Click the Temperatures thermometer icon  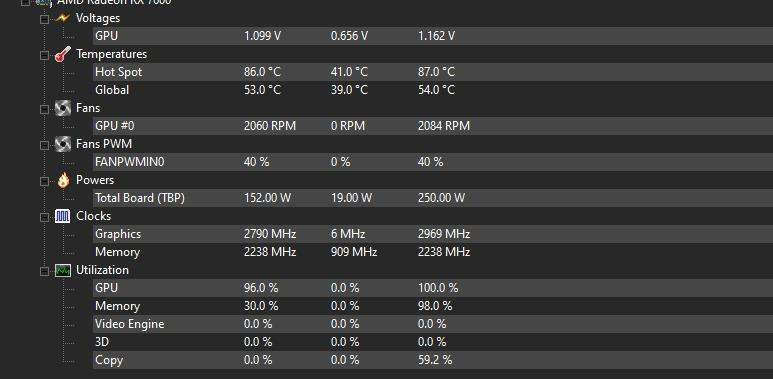(63, 54)
